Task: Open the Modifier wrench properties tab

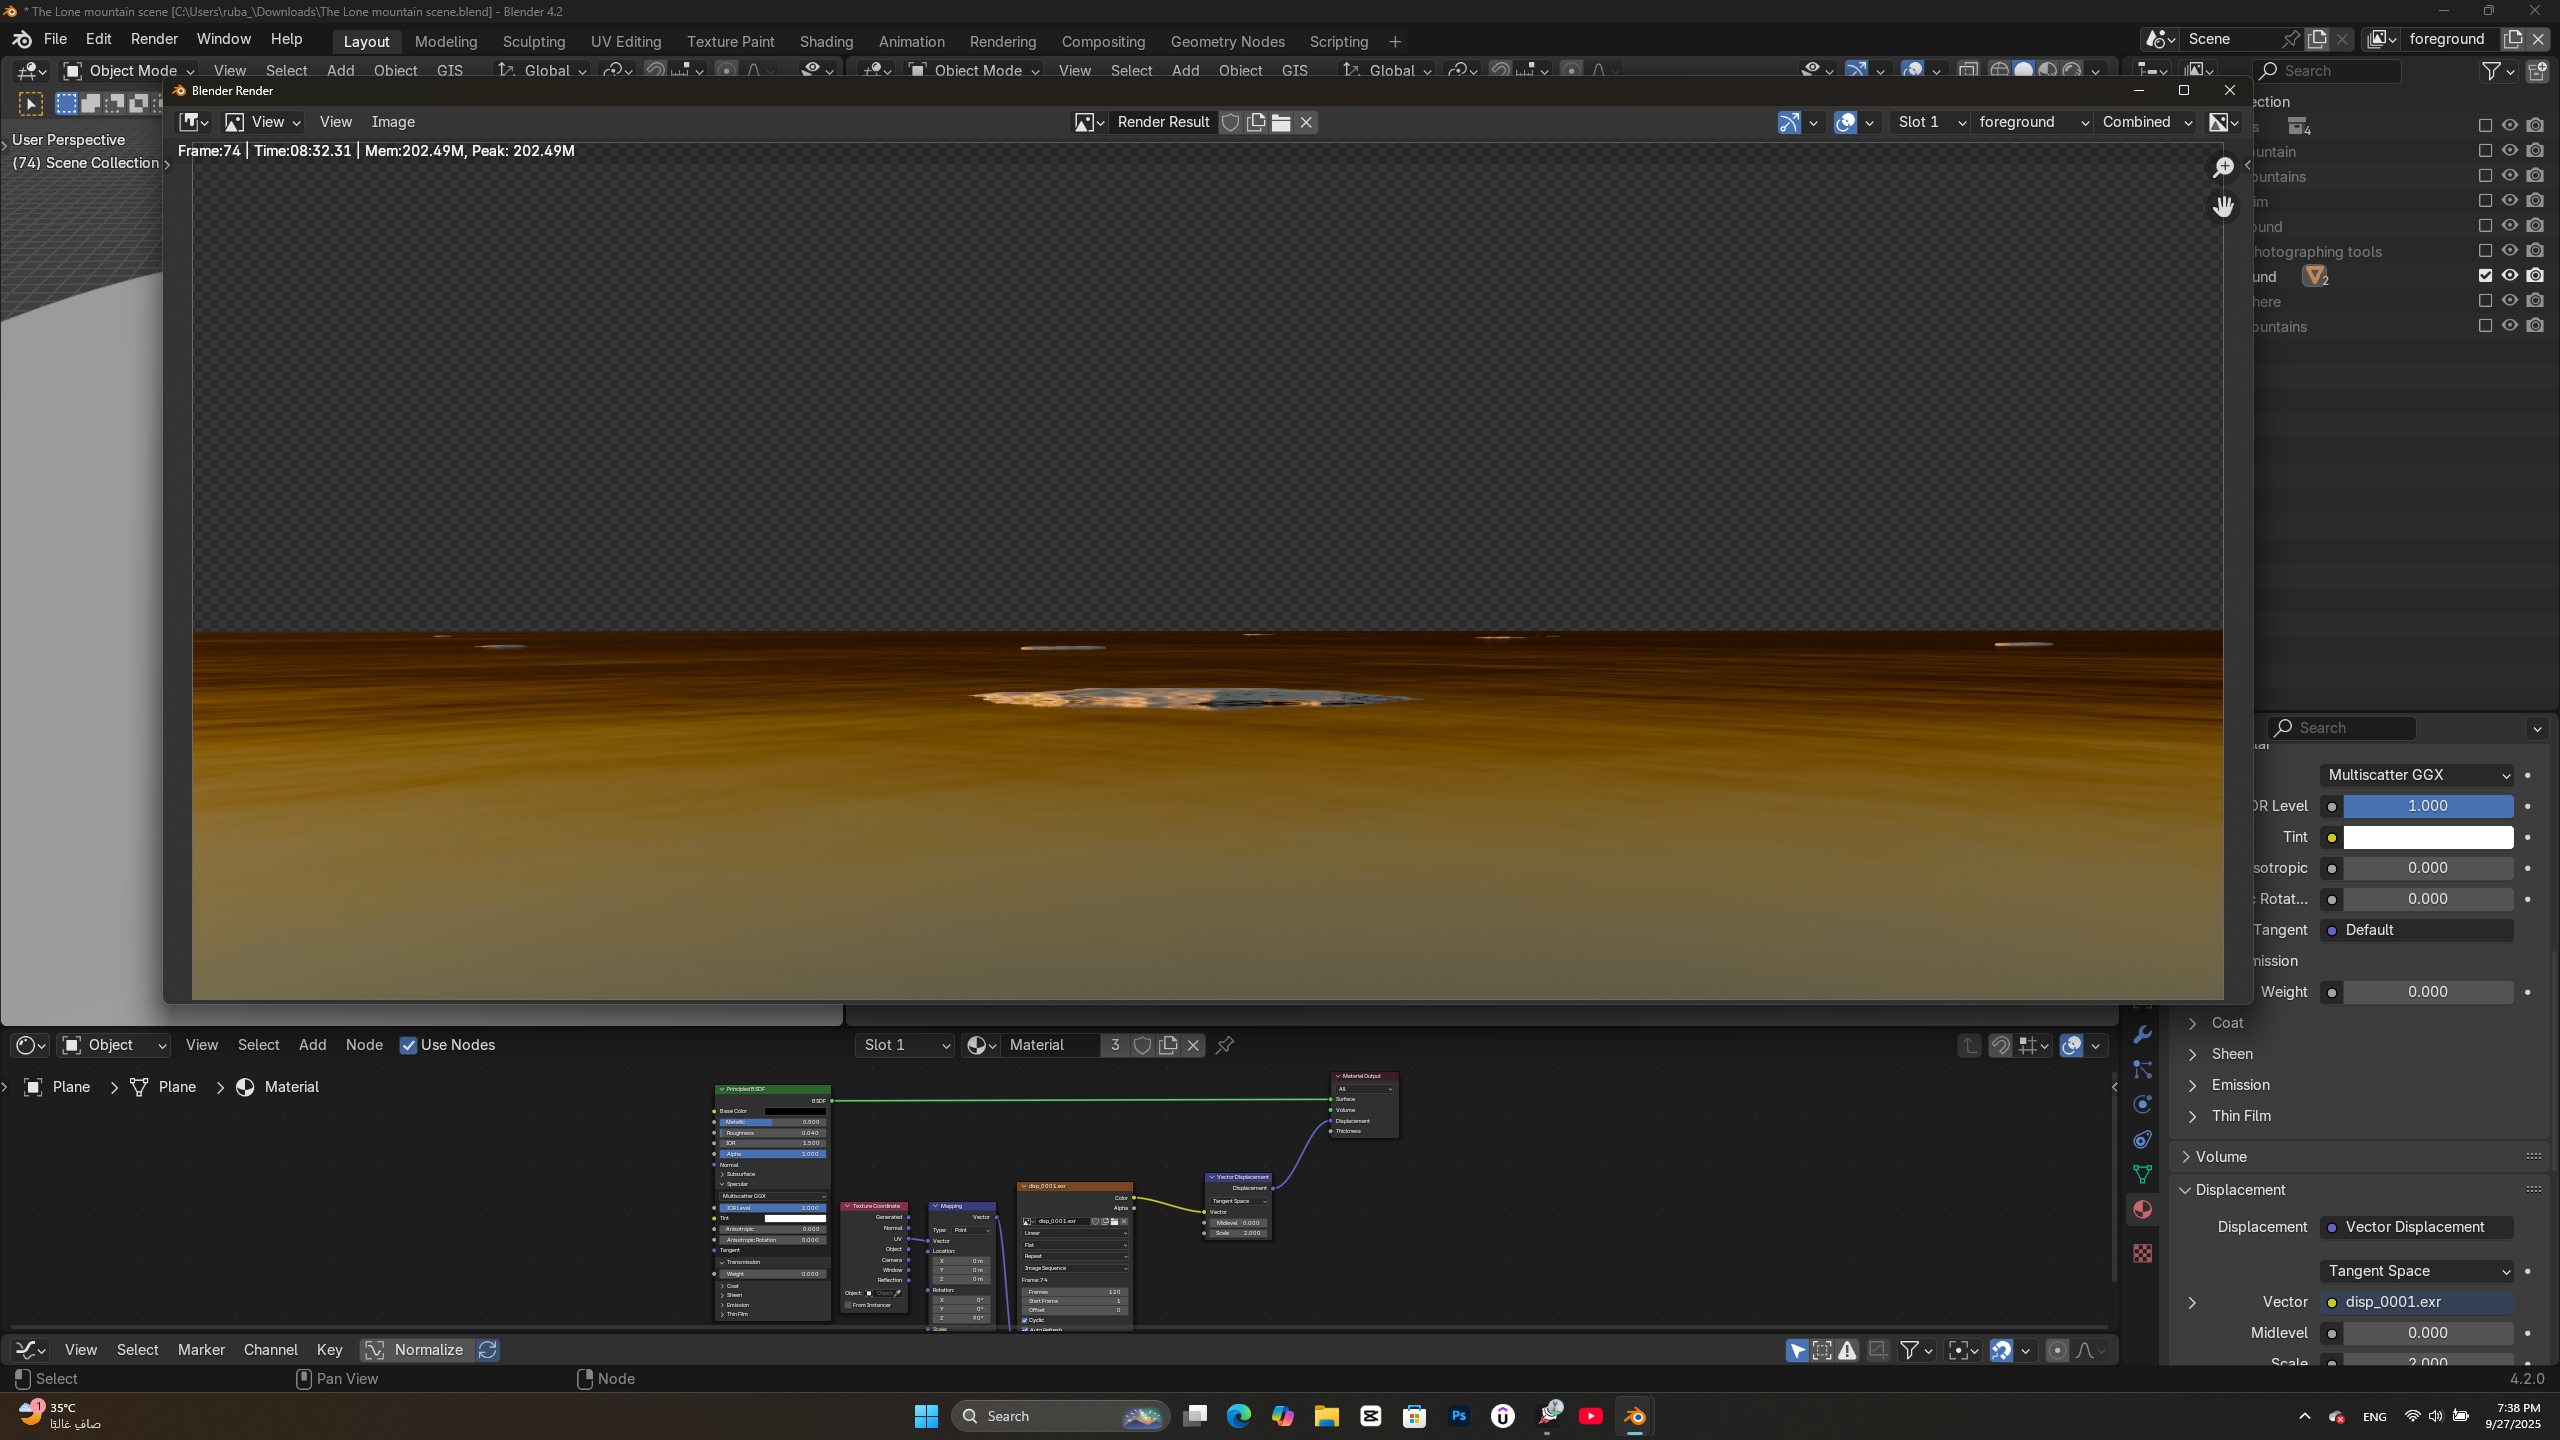Action: click(x=2142, y=1034)
